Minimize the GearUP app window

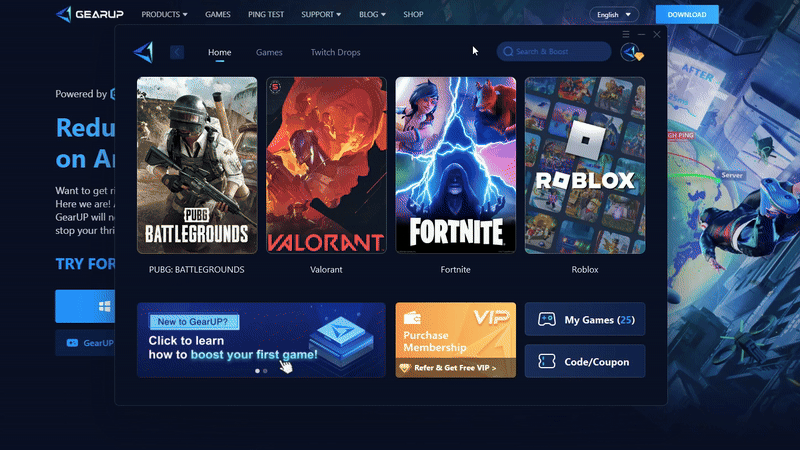641,34
